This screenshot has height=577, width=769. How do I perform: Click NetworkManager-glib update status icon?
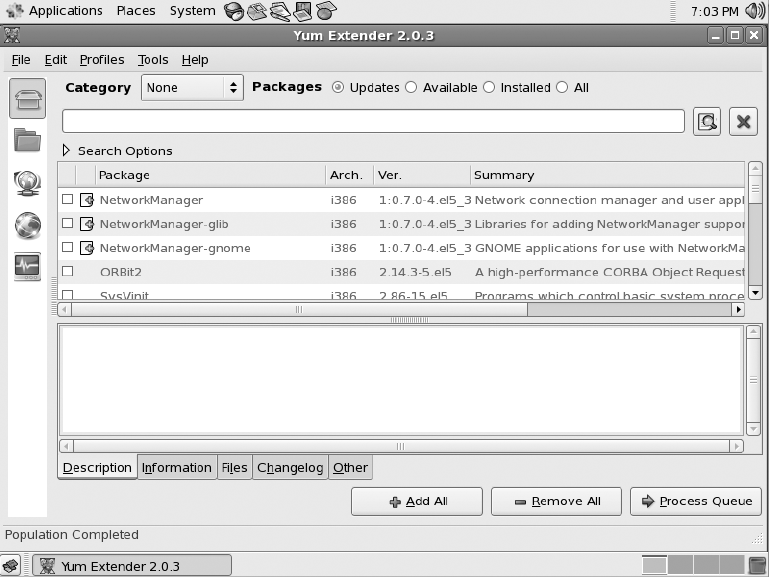coord(87,224)
